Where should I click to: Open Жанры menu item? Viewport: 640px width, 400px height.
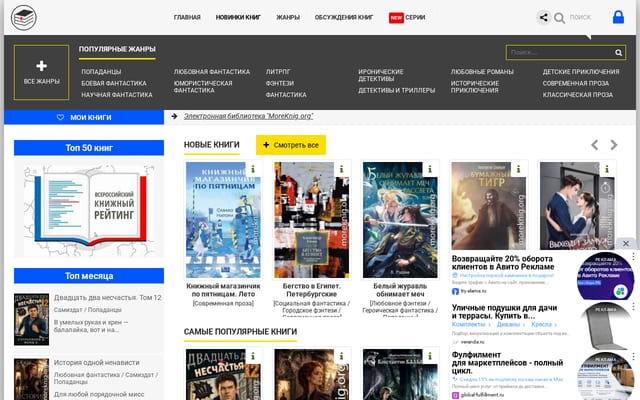pos(288,17)
